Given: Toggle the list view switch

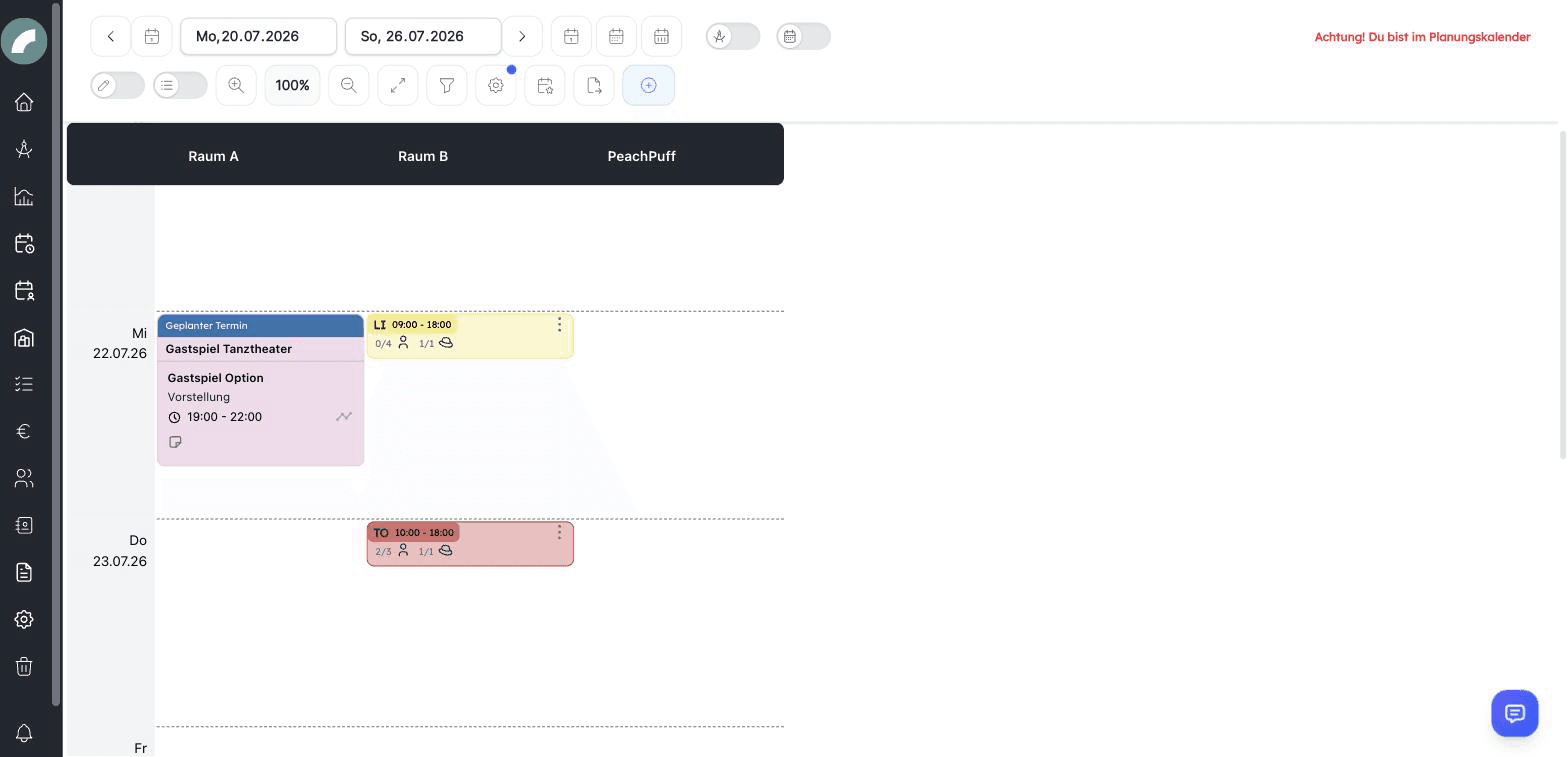Looking at the screenshot, I should (180, 85).
